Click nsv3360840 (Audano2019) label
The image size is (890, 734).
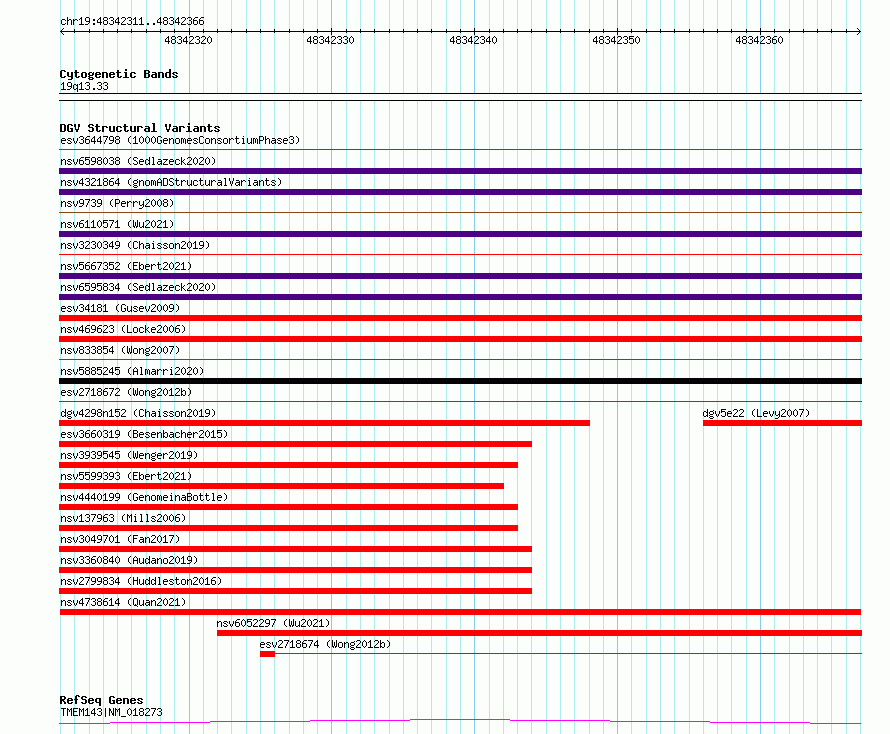point(129,560)
